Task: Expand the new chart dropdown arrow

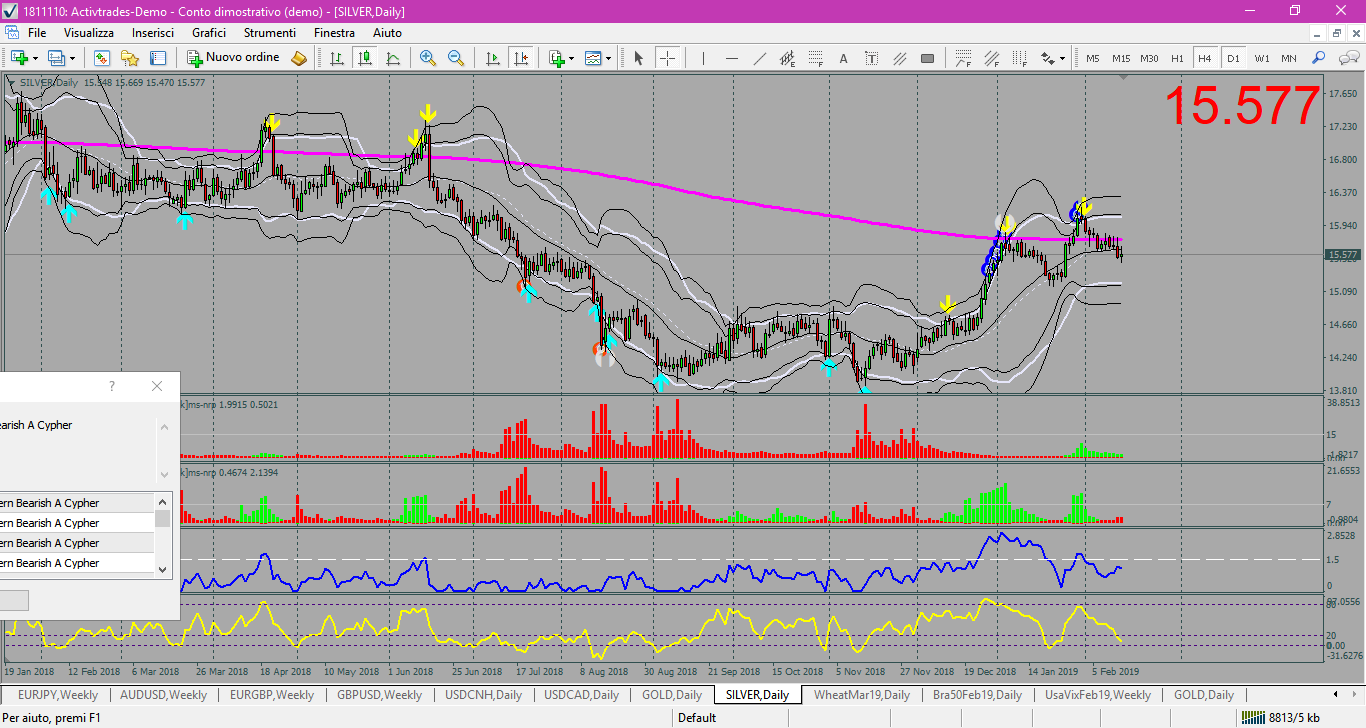Action: pos(36,58)
